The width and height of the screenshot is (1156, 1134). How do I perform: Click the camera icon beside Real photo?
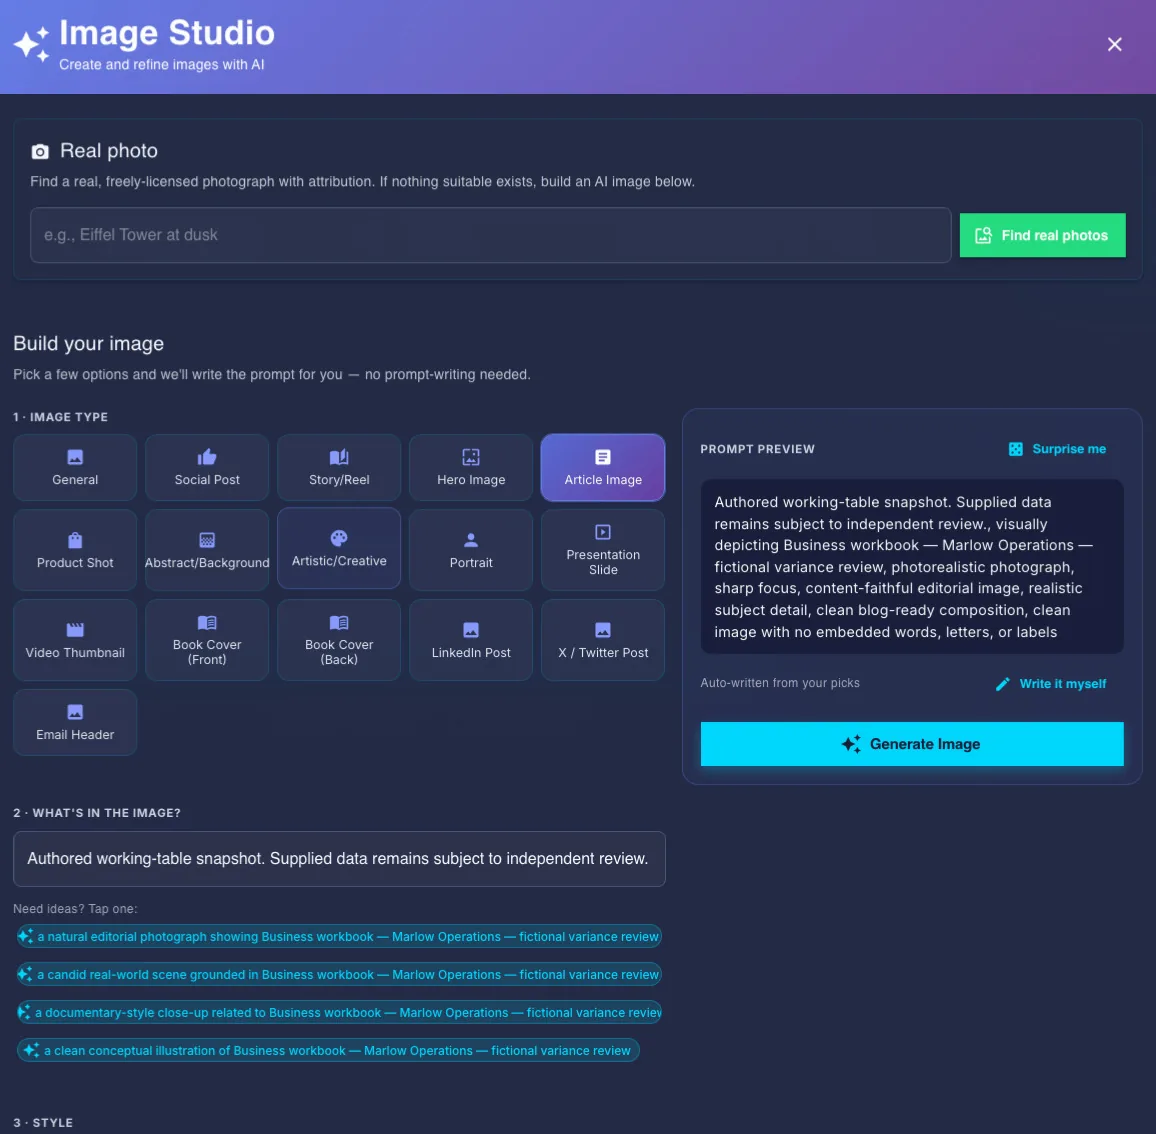click(40, 151)
